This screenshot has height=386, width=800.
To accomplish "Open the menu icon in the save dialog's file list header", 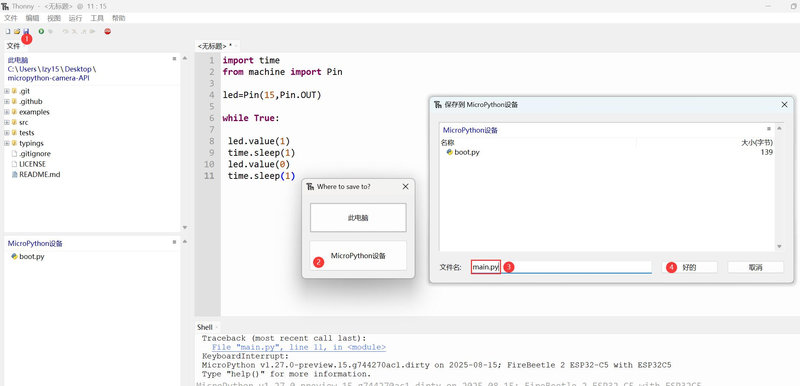I will pyautogui.click(x=769, y=129).
